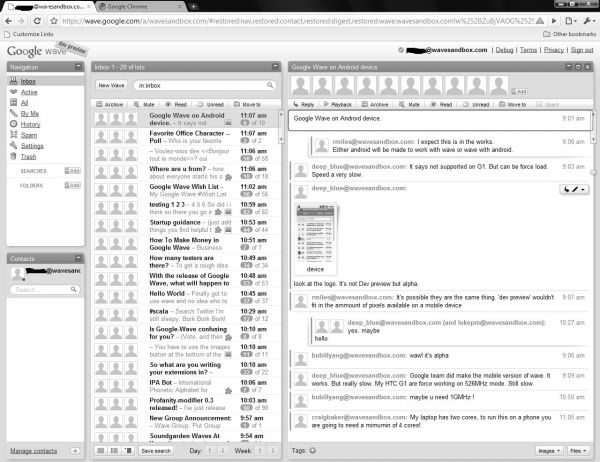Open 'Profanity-modifier 0.3 released!' wave
This screenshot has width=600, height=462.
pyautogui.click(x=186, y=404)
